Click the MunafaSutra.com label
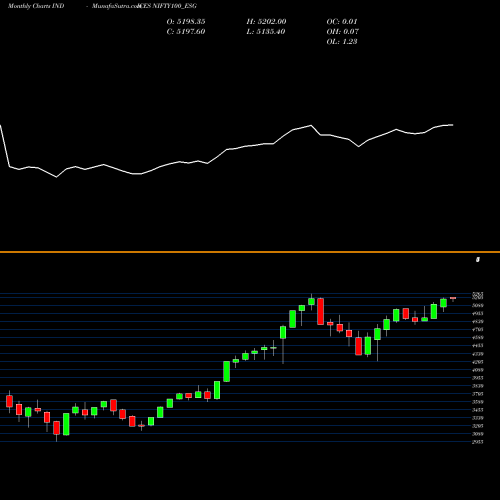 coord(116,6)
